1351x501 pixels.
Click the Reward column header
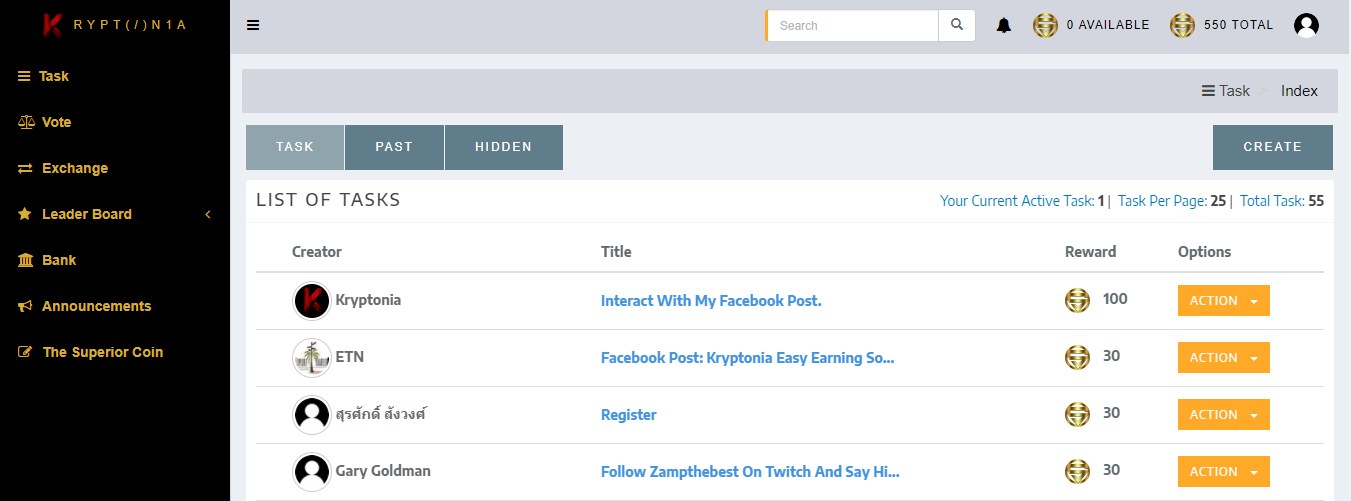1090,252
